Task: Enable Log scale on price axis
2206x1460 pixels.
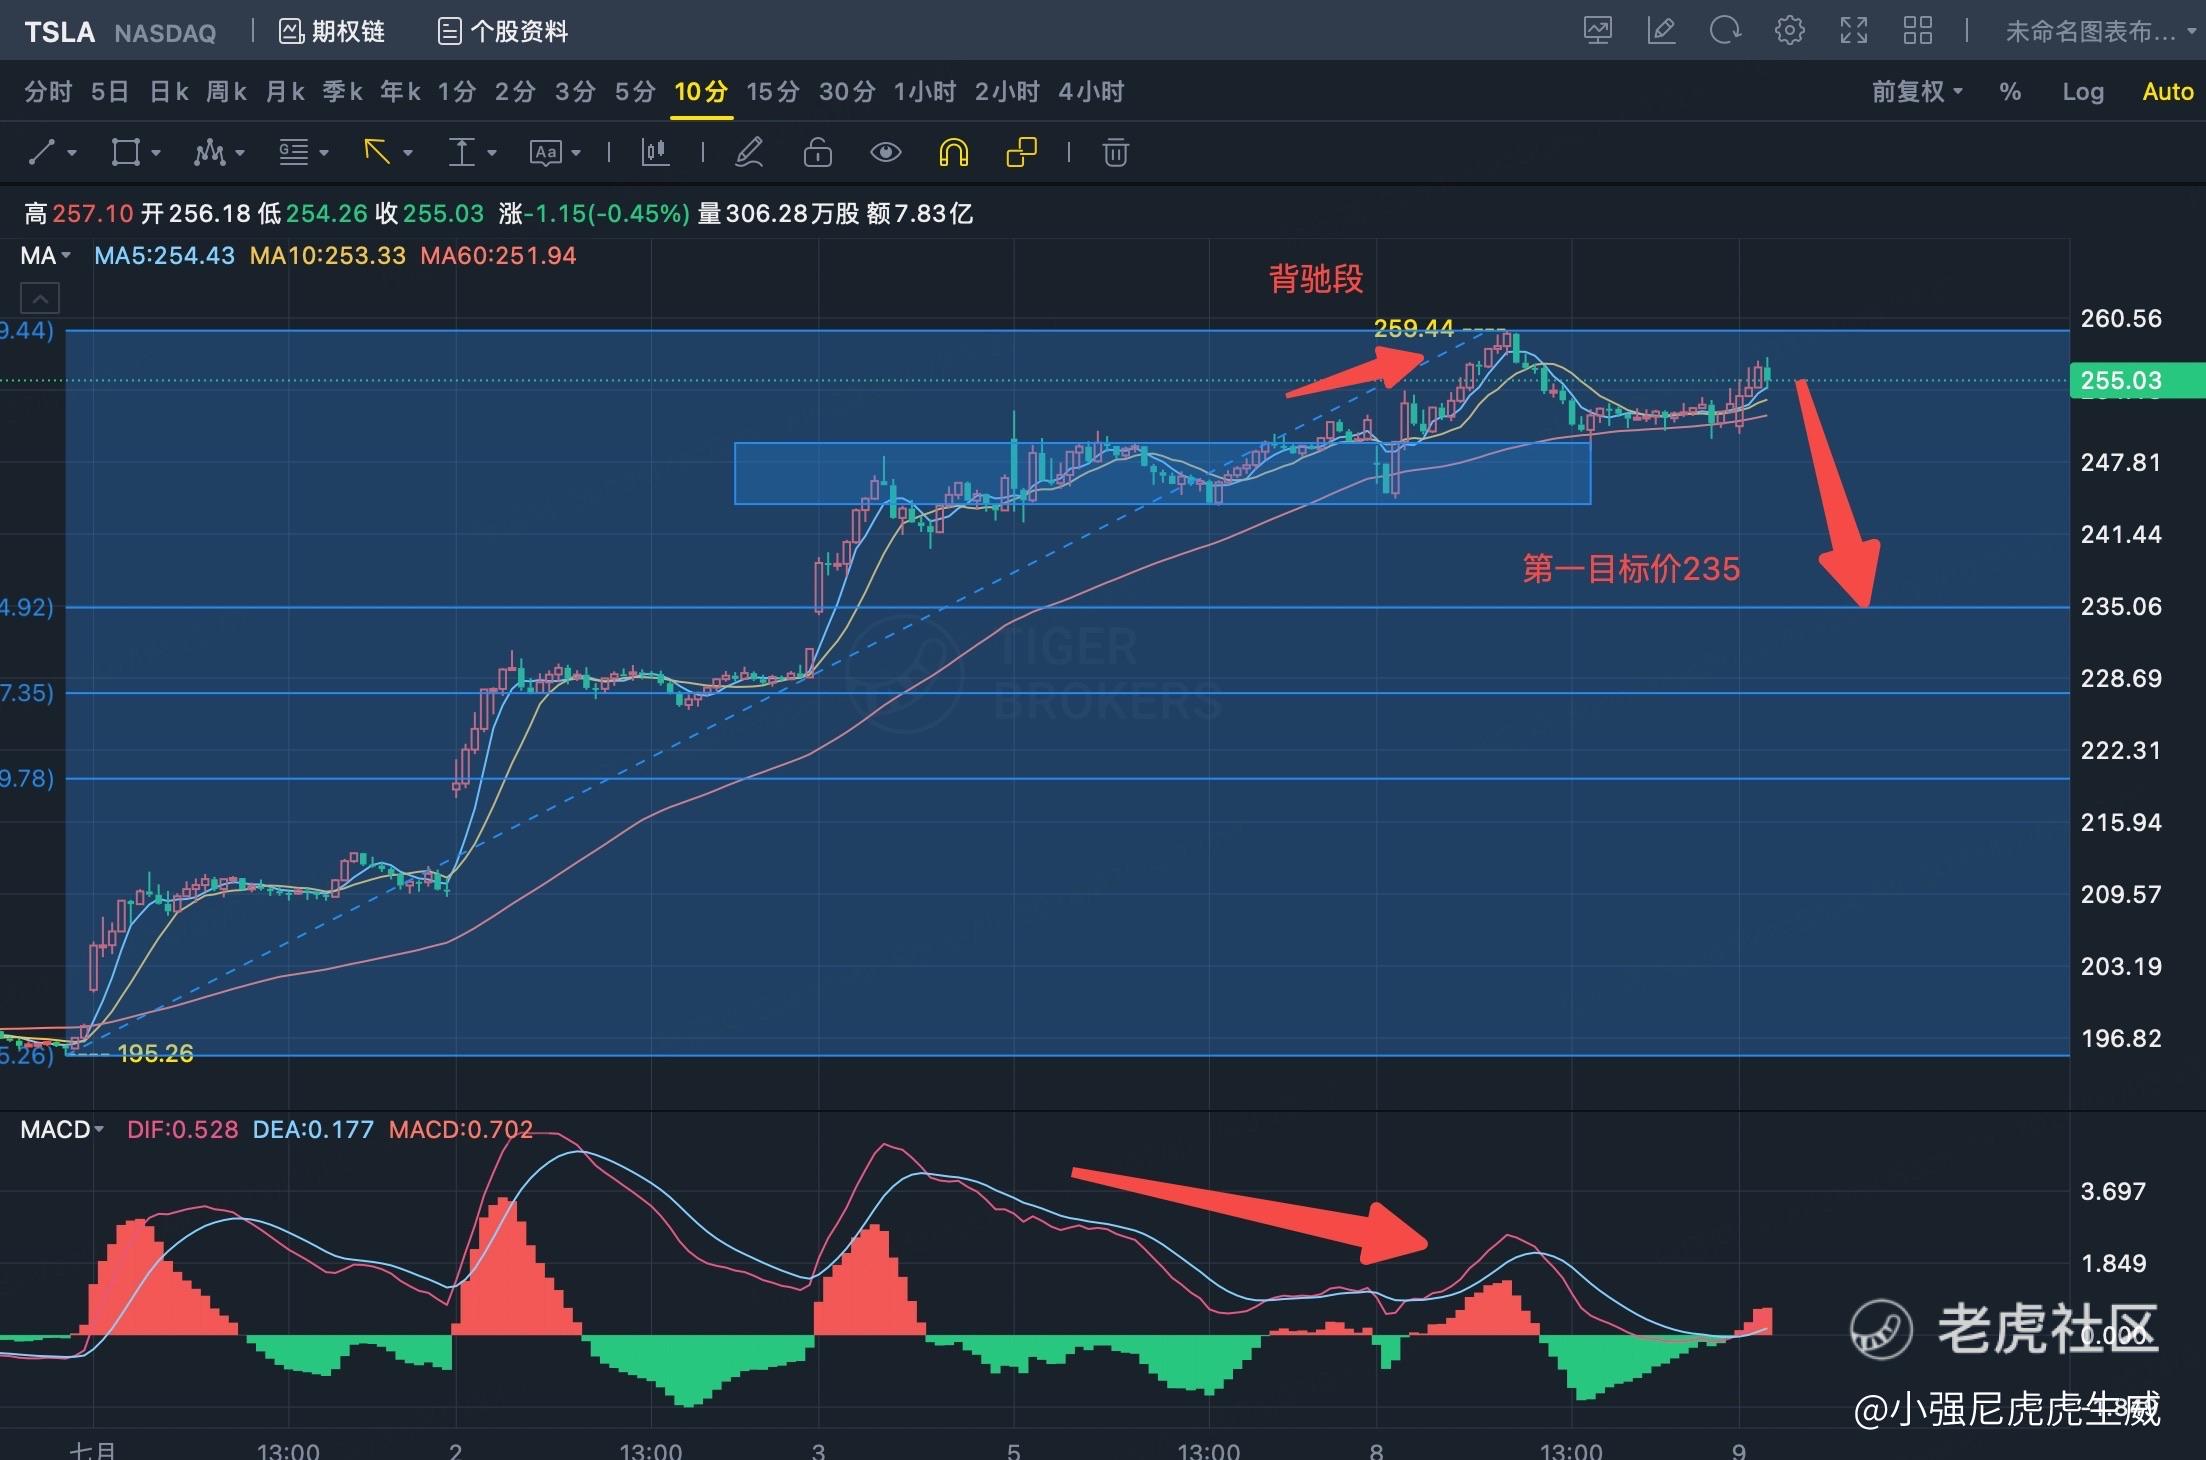Action: [x=2082, y=92]
